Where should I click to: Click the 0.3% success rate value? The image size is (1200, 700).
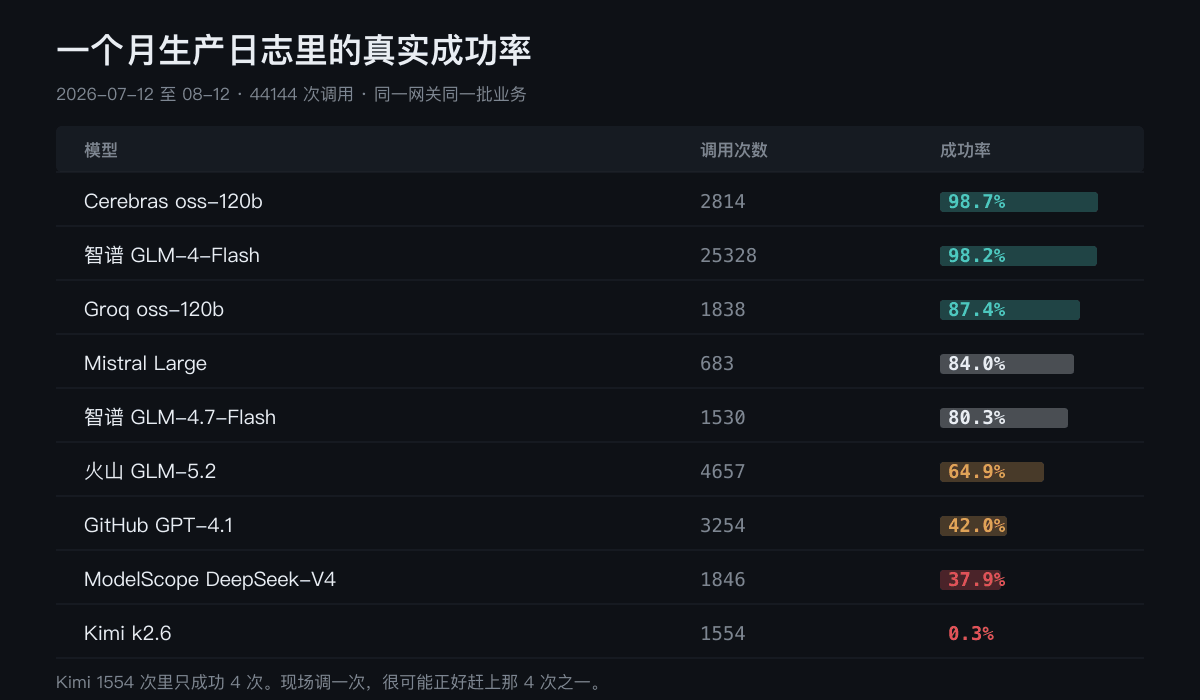coord(971,634)
